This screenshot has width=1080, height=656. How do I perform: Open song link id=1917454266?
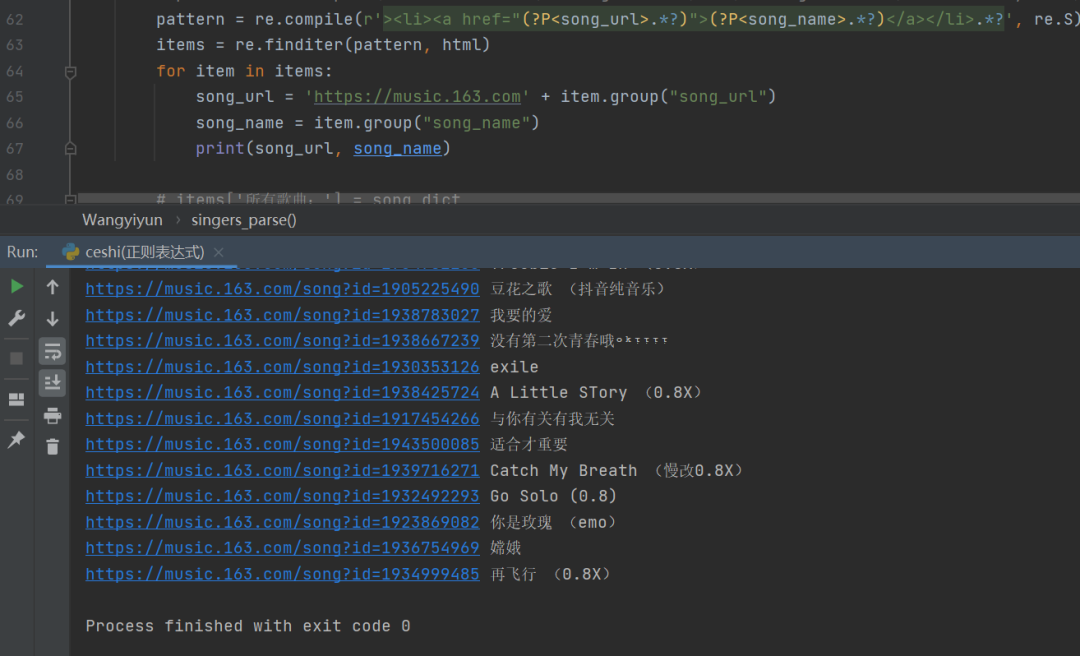click(x=282, y=418)
